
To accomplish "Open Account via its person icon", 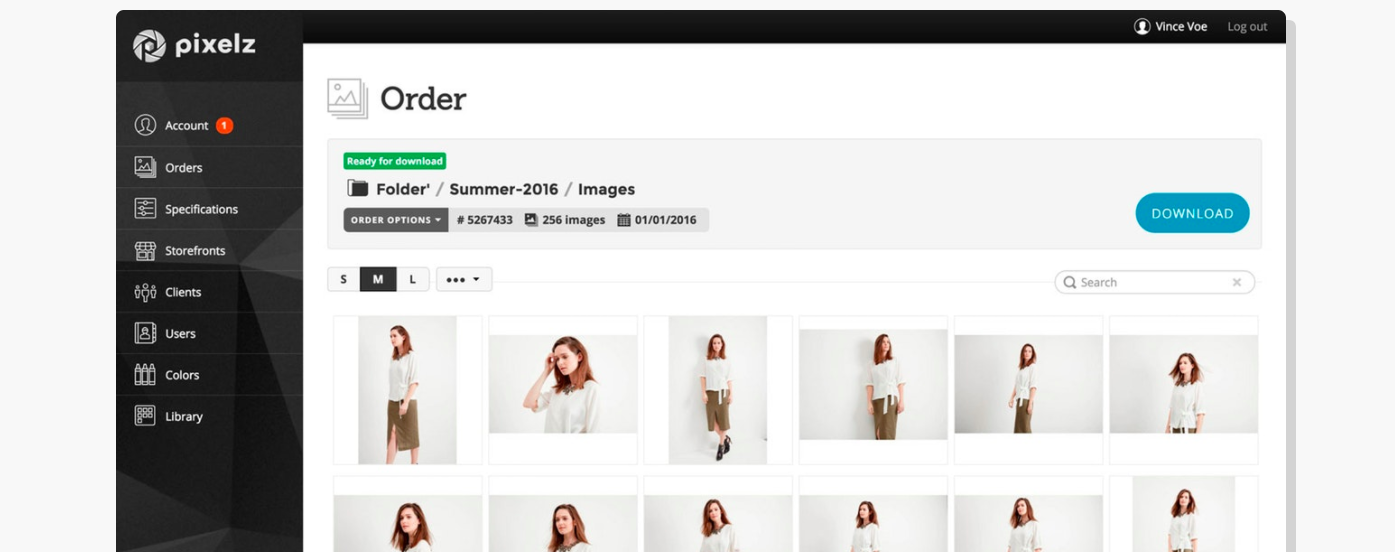I will 145,125.
